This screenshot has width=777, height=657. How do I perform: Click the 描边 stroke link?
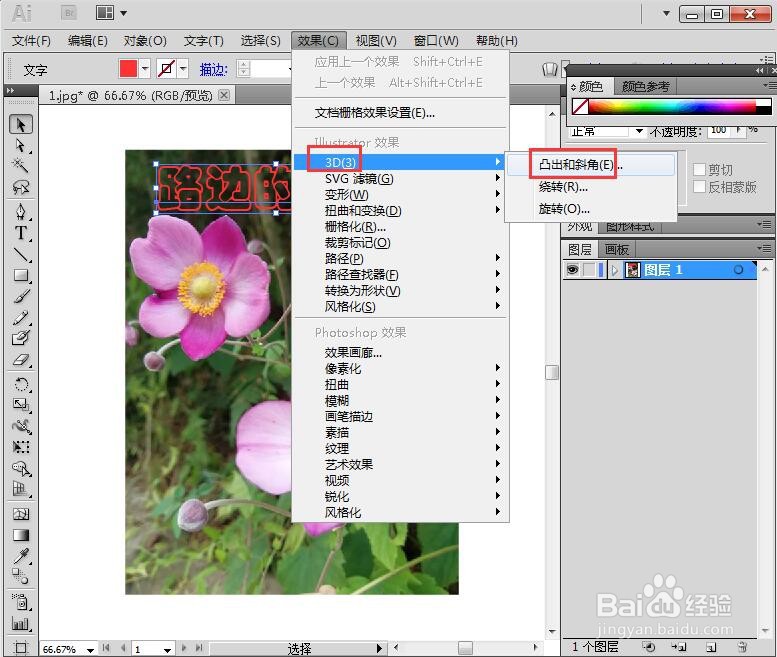click(214, 70)
